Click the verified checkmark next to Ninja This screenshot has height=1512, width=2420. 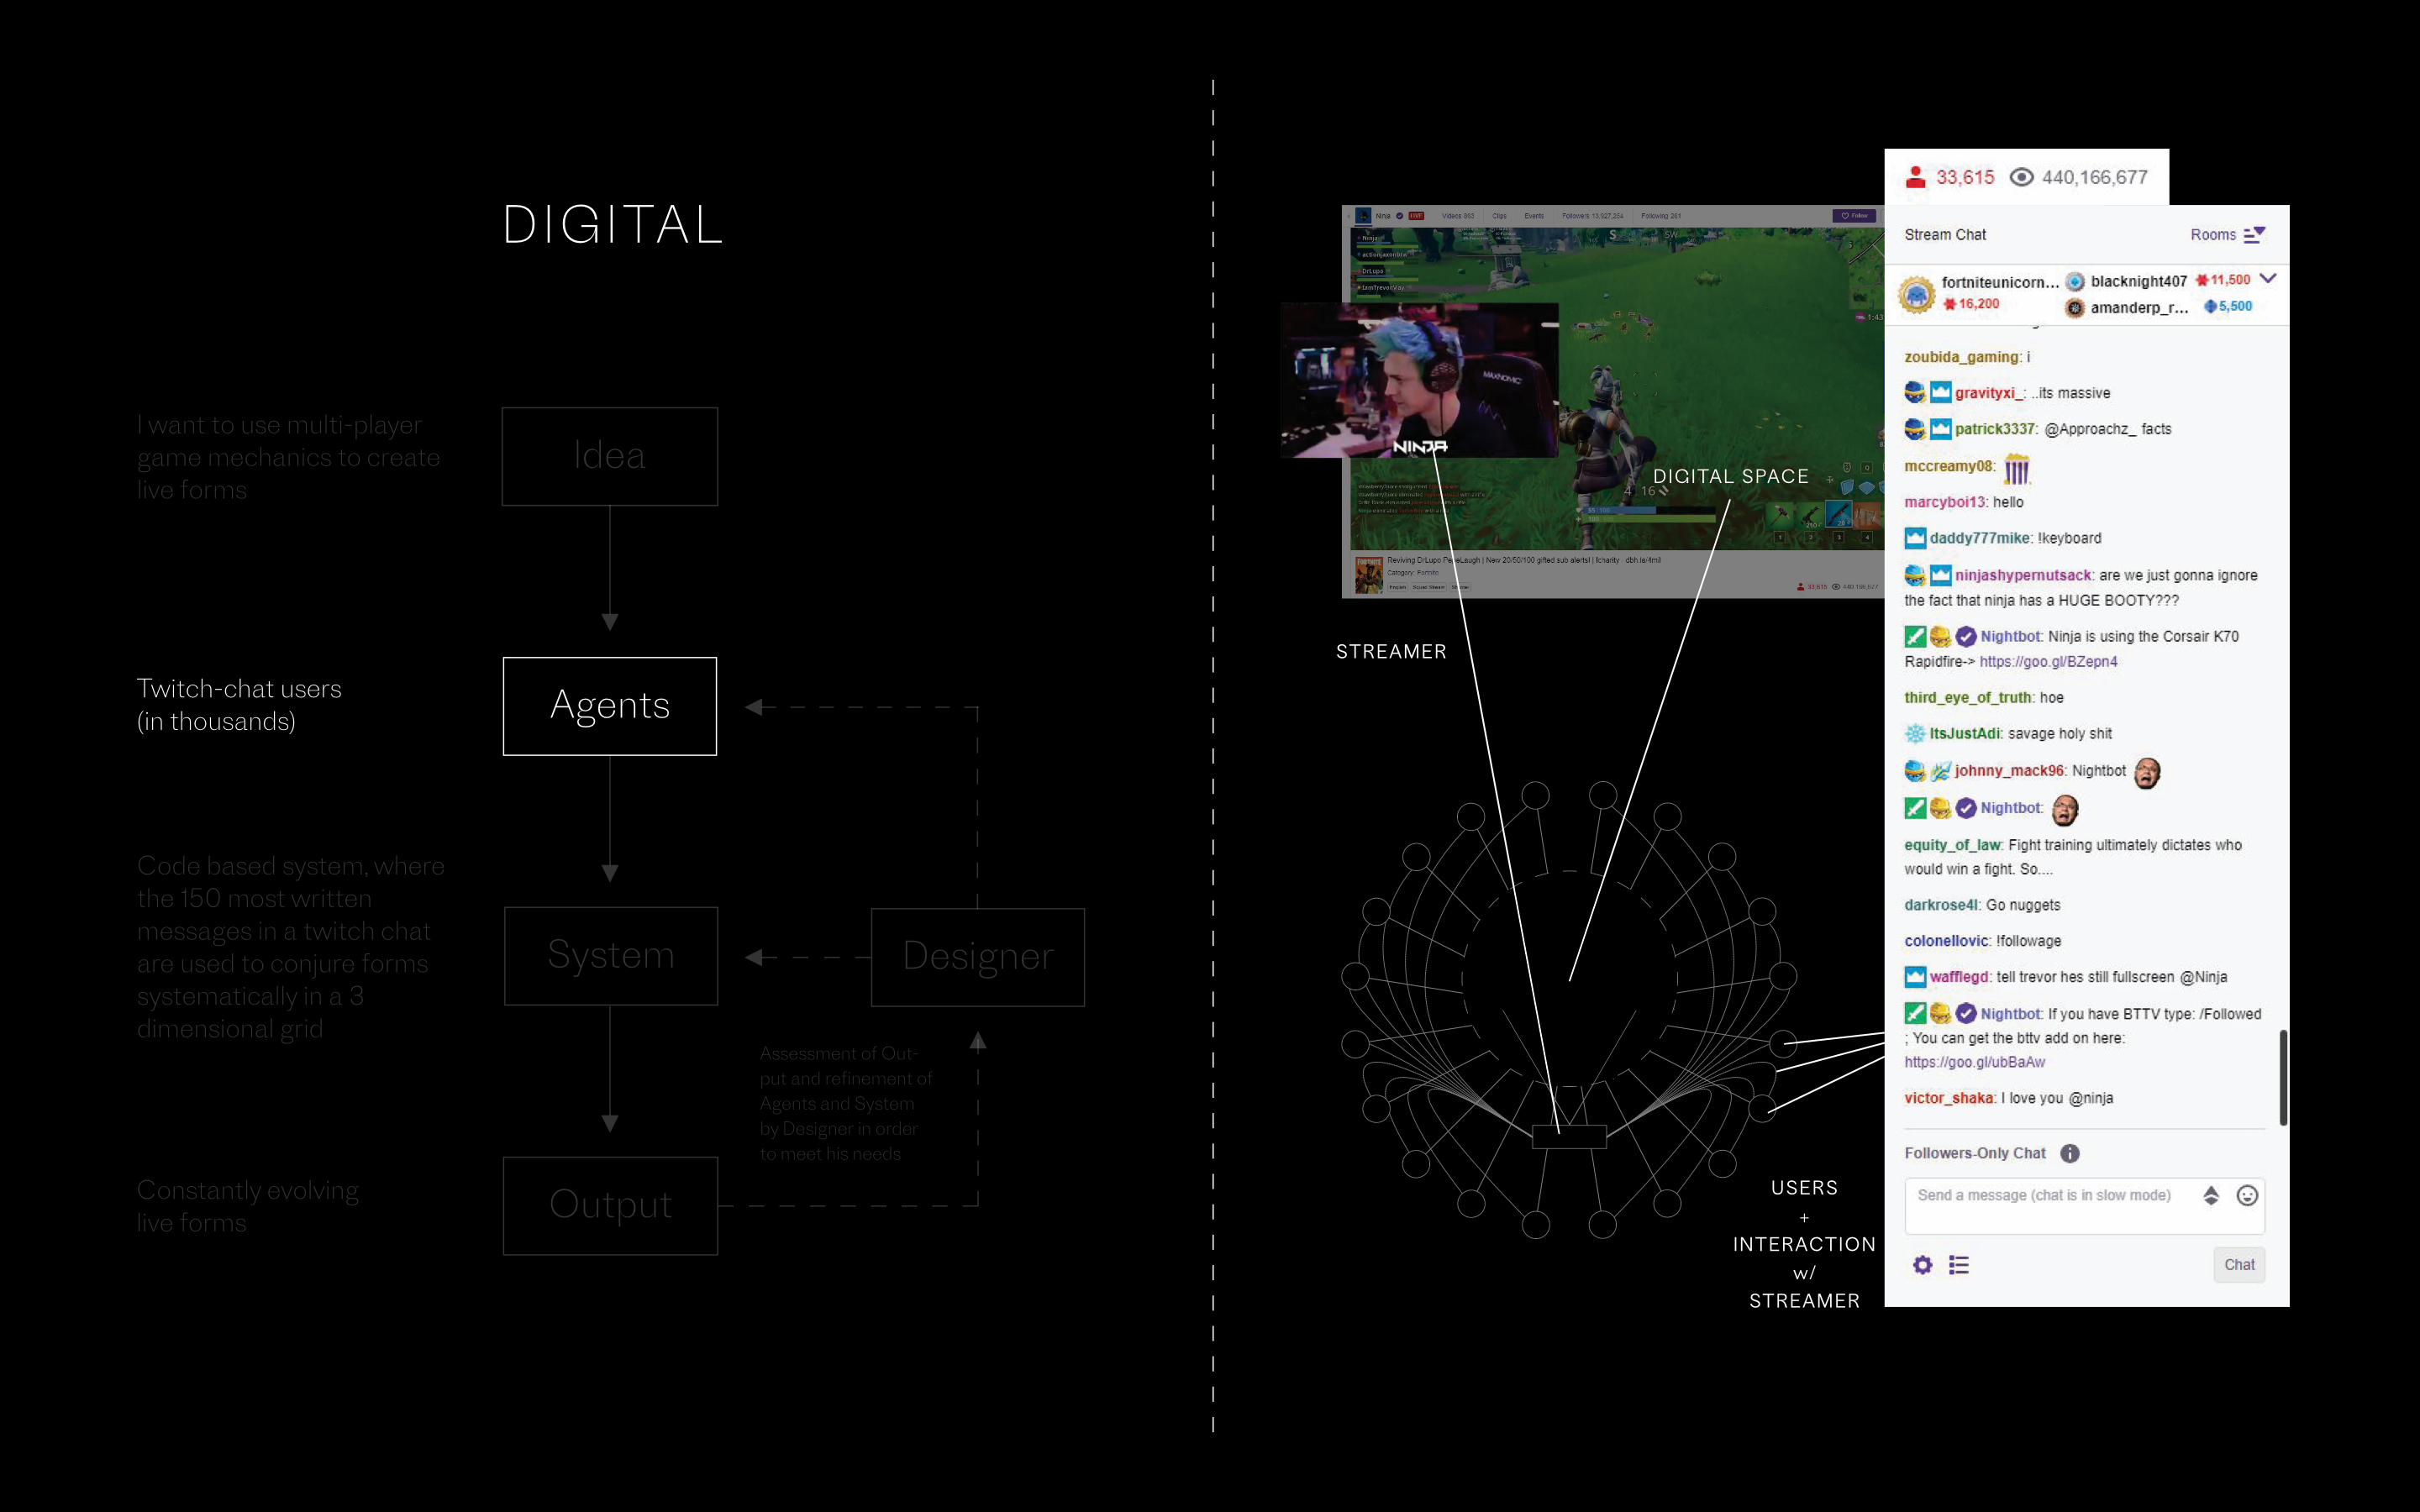[x=1399, y=216]
